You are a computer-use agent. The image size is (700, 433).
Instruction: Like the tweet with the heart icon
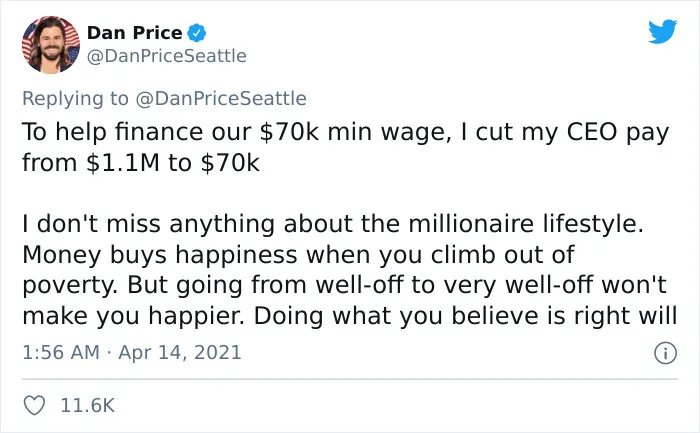coord(34,405)
